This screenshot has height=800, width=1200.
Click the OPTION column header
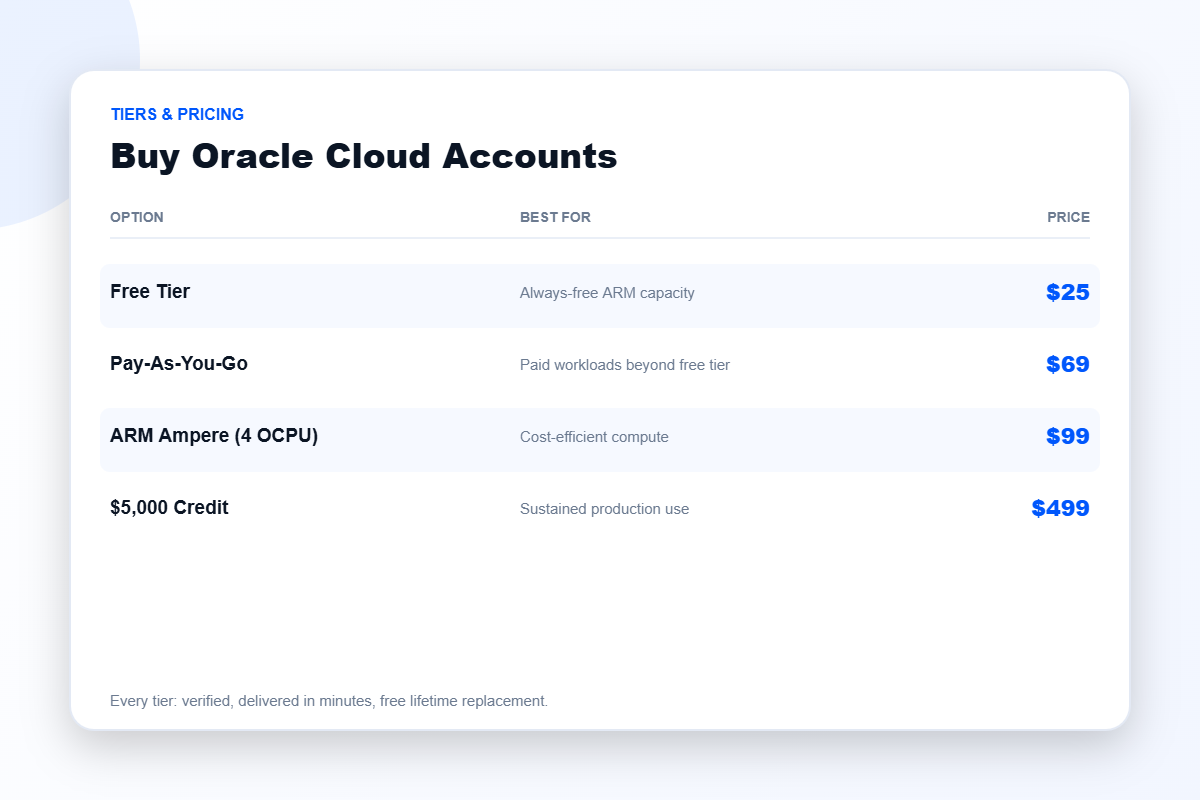137,217
